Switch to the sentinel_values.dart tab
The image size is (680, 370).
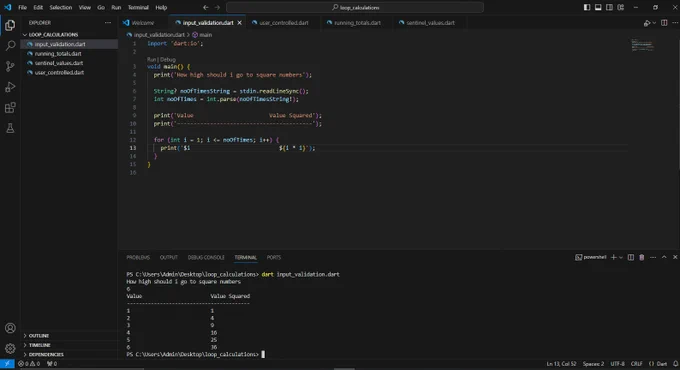click(430, 23)
